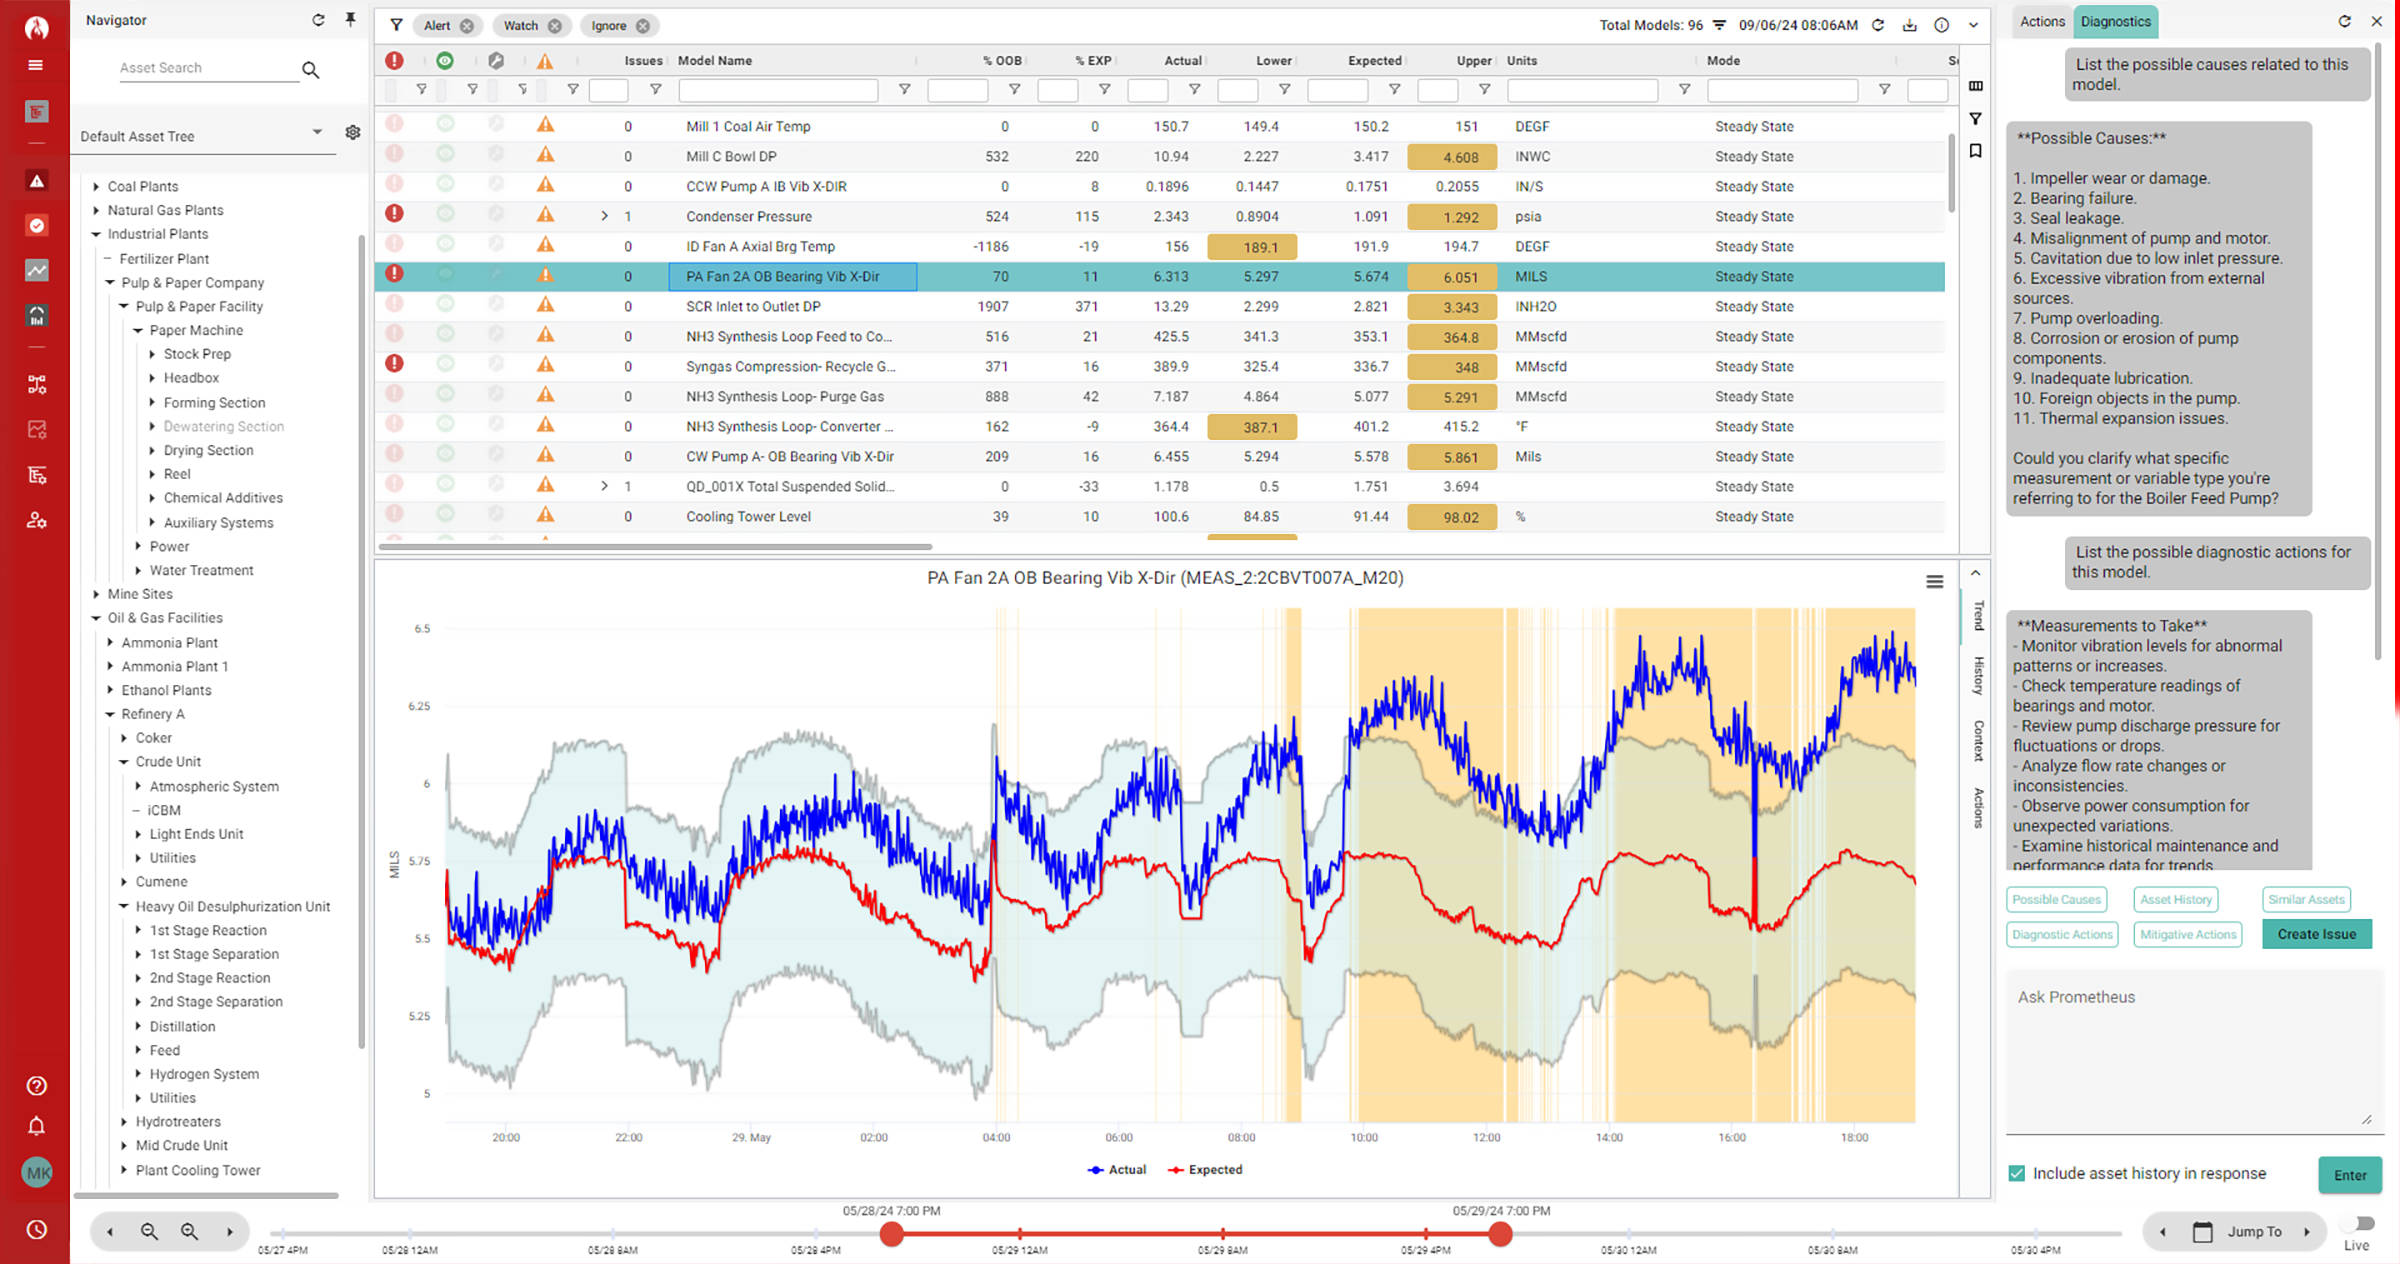Screen dimensions: 2400x1264
Task: Click the Mitigative Actions button
Action: (x=2187, y=934)
